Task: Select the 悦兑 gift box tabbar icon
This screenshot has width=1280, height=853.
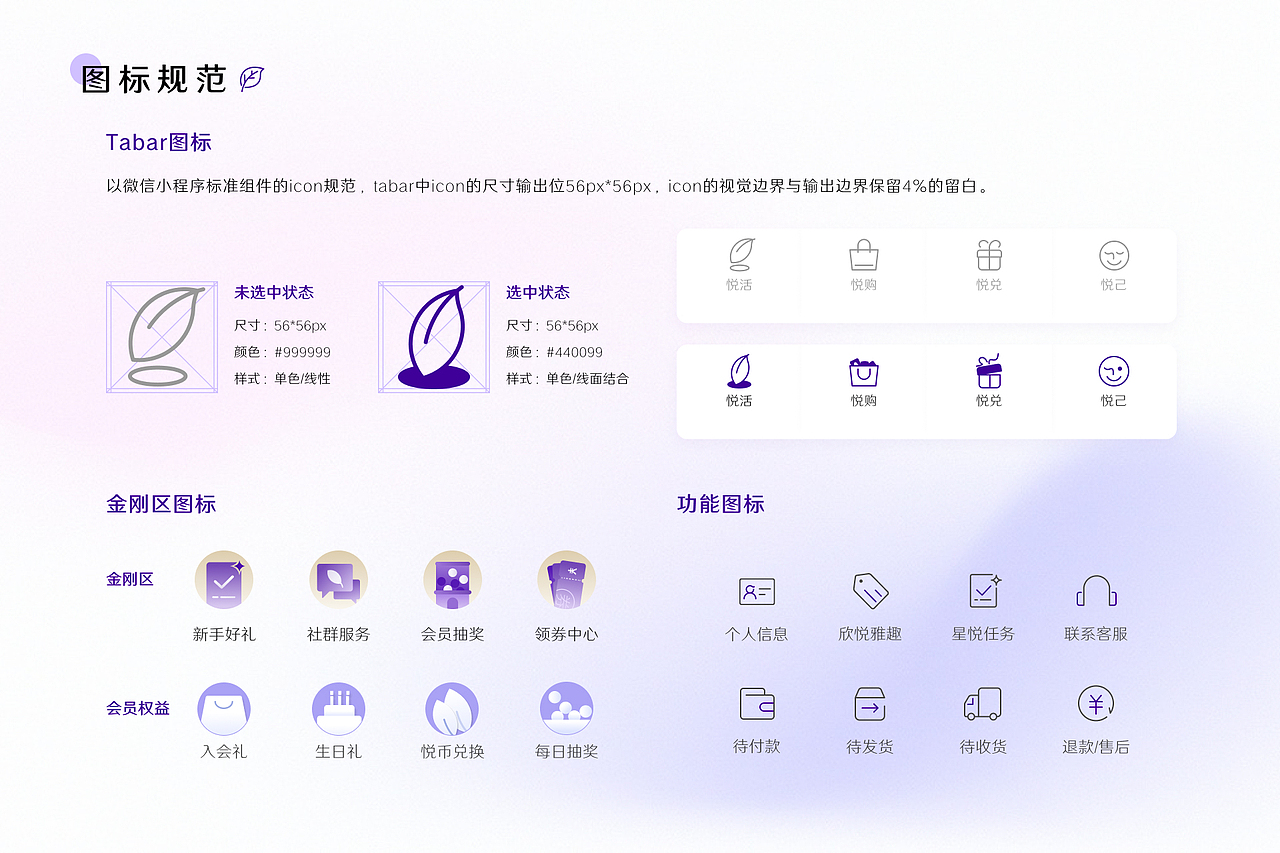Action: [x=988, y=372]
